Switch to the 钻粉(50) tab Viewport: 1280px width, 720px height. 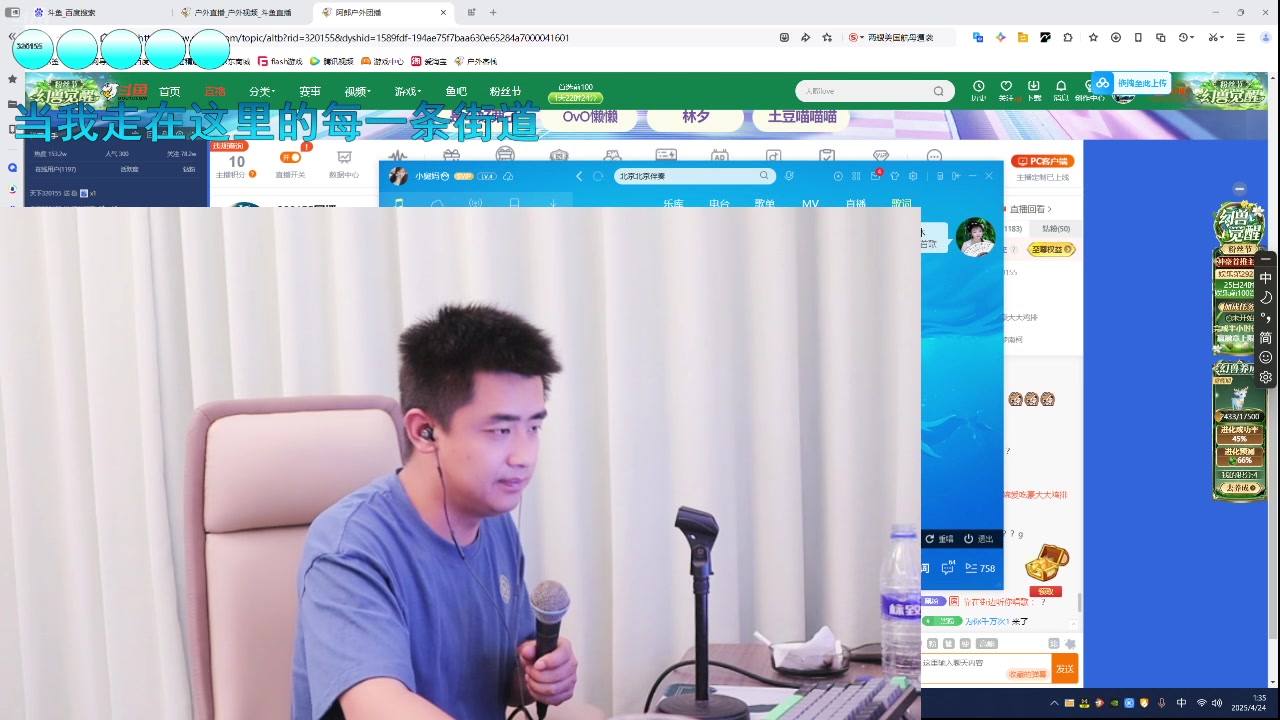[1056, 229]
